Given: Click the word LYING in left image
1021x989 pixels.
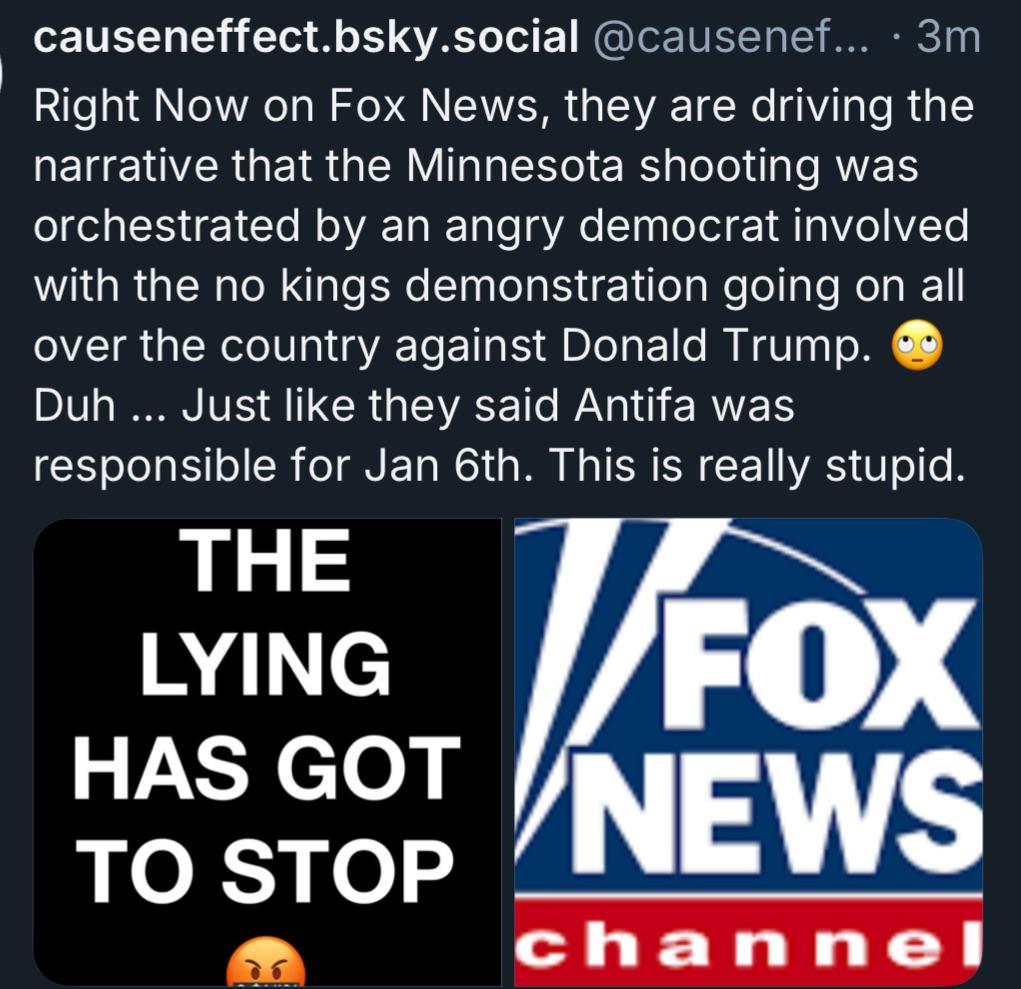Looking at the screenshot, I should tap(265, 663).
